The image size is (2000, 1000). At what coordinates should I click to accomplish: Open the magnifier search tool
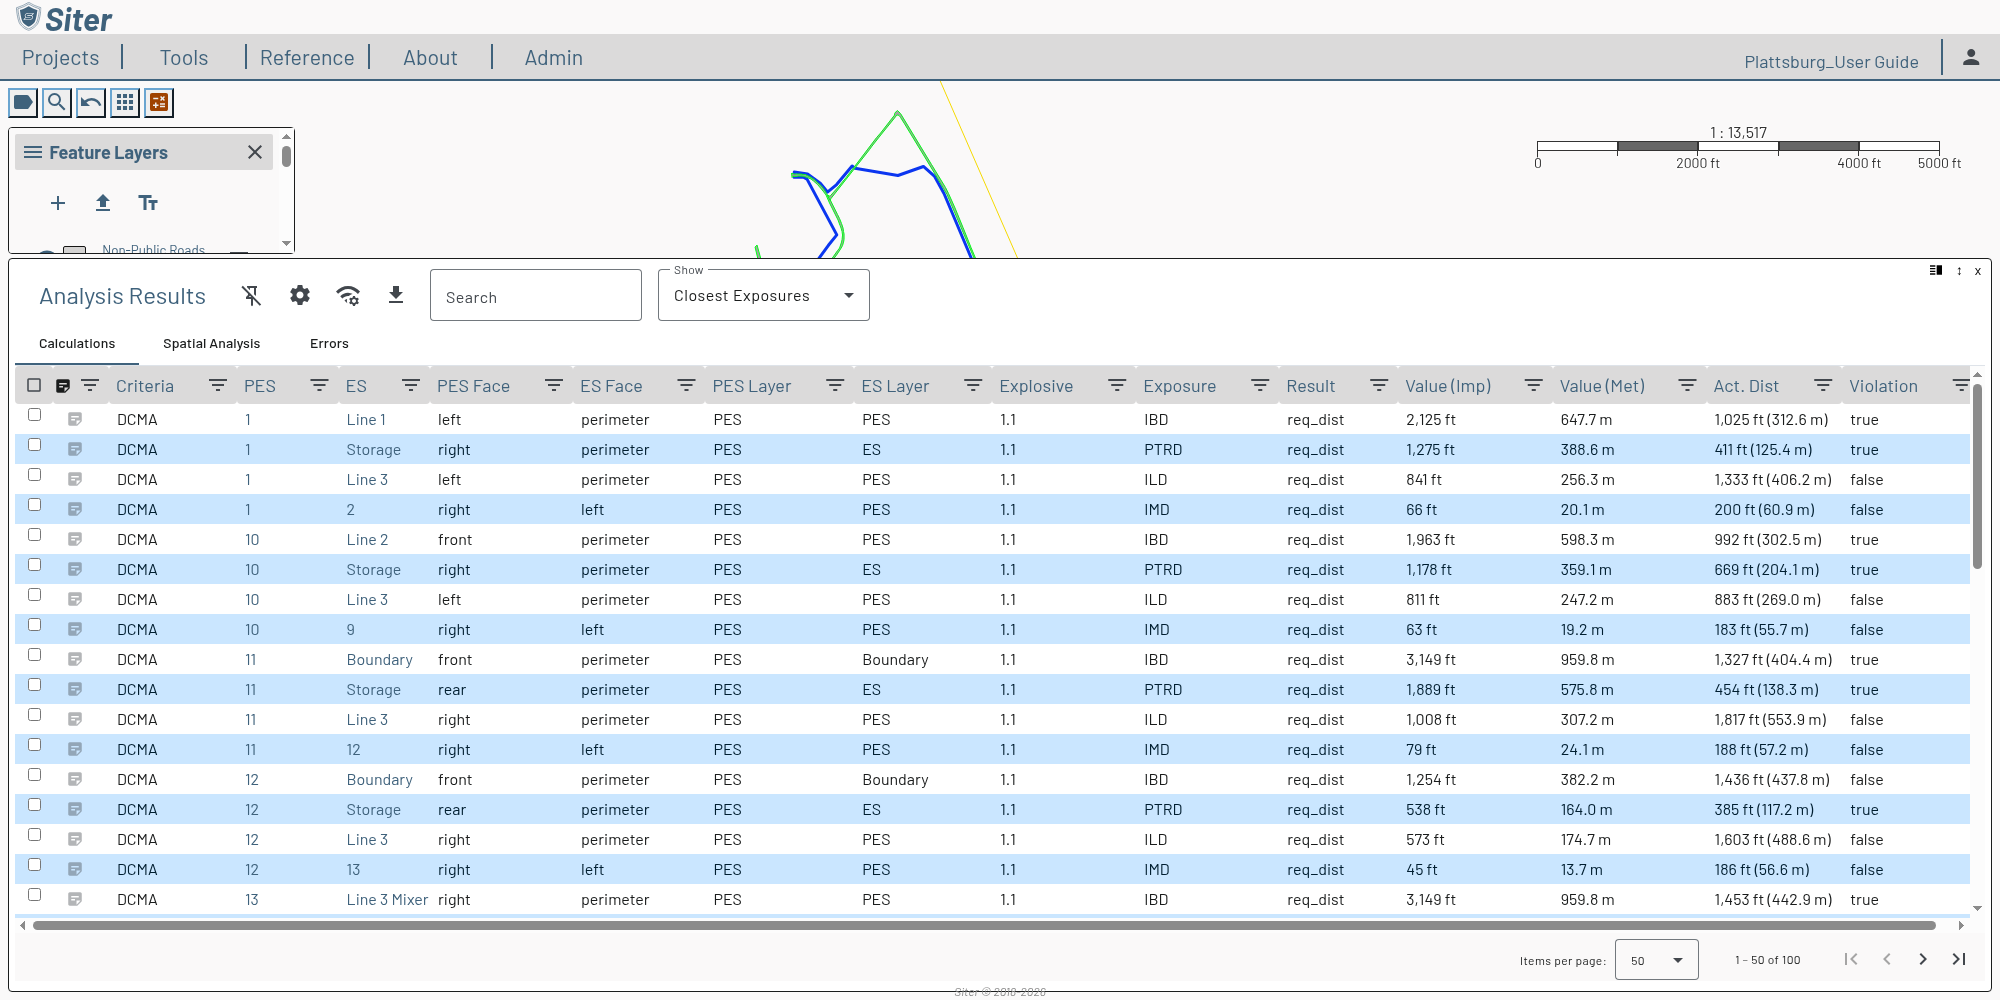click(57, 102)
